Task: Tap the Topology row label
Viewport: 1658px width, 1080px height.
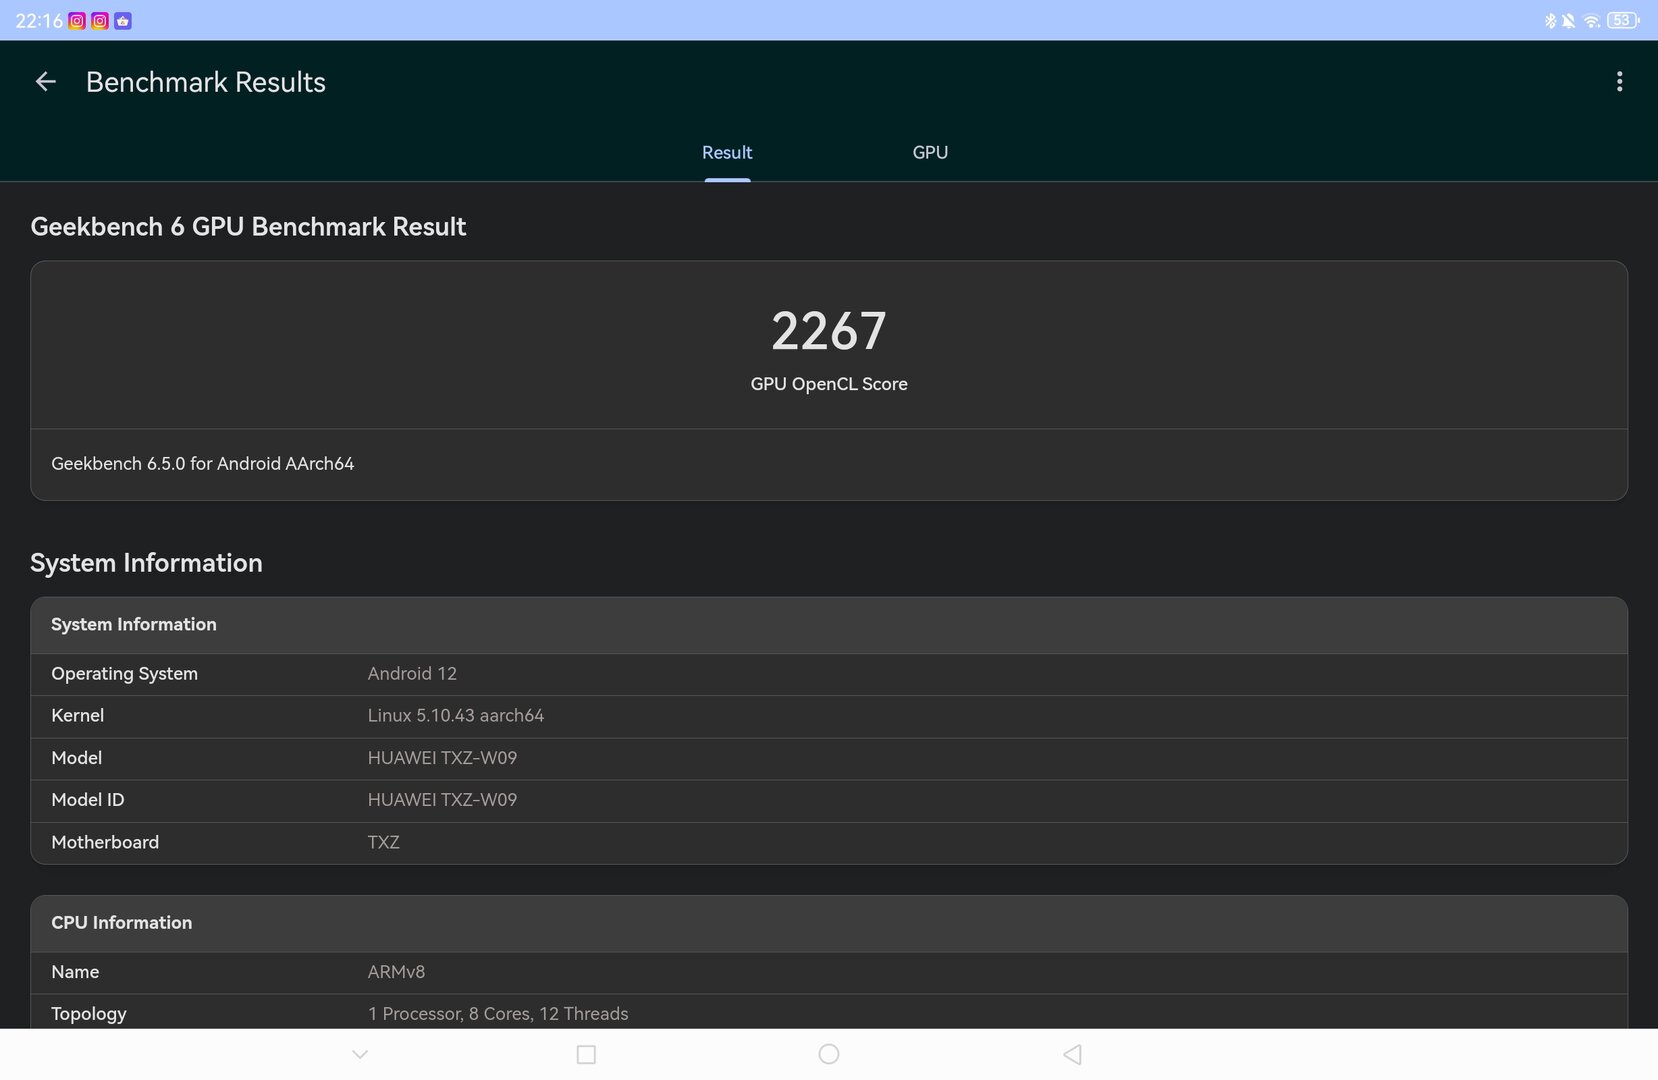Action: pos(89,1014)
